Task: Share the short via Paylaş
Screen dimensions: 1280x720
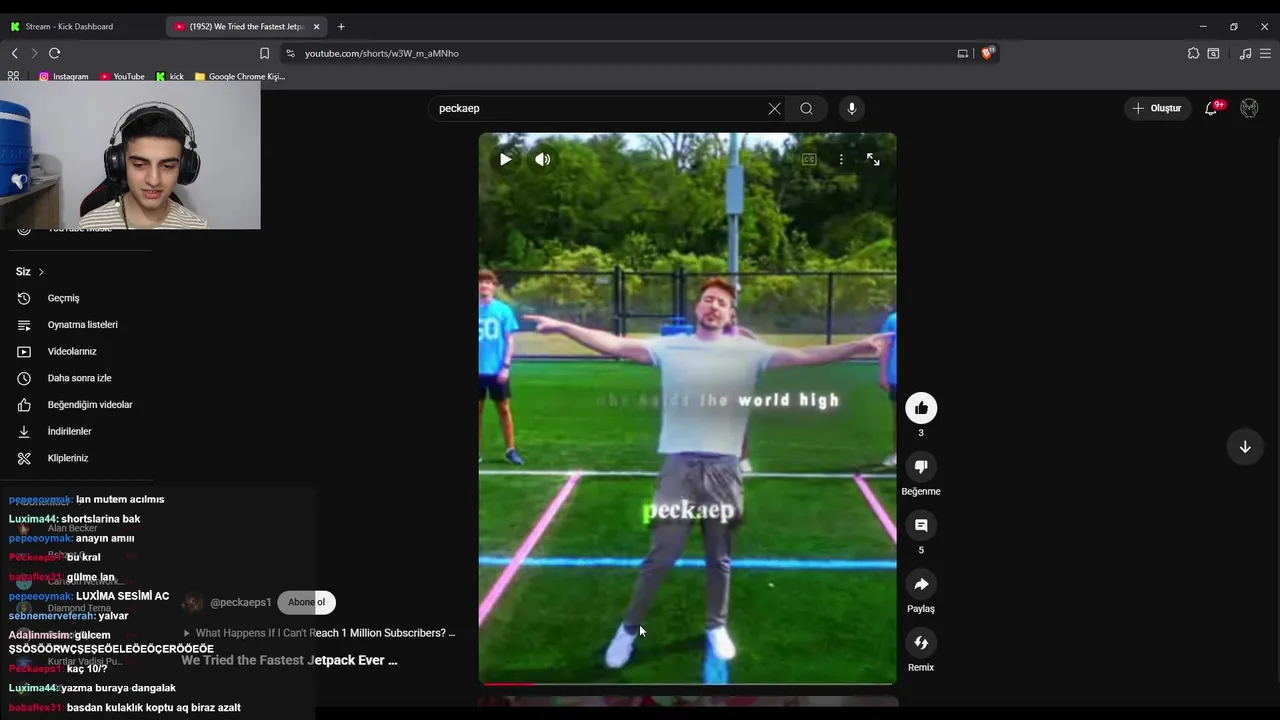Action: point(921,584)
